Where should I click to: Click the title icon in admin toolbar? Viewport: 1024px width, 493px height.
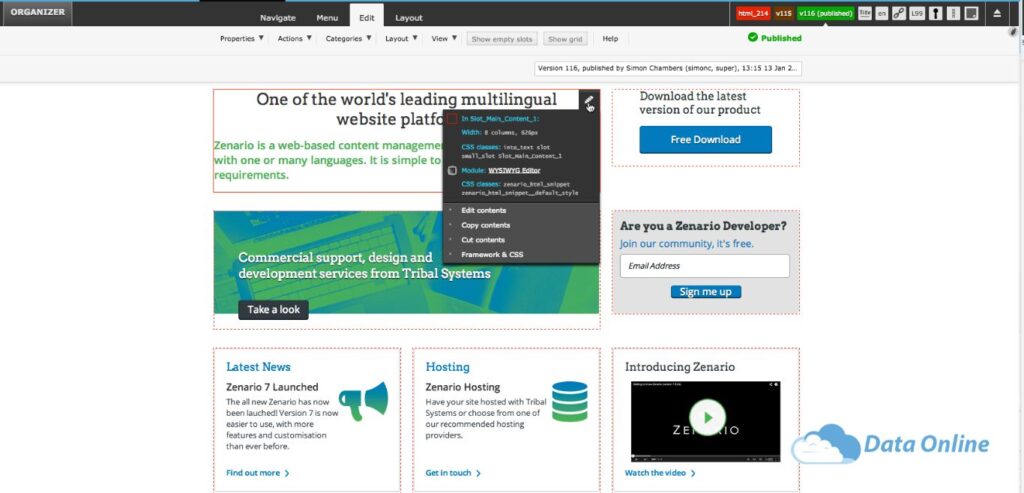pos(865,13)
